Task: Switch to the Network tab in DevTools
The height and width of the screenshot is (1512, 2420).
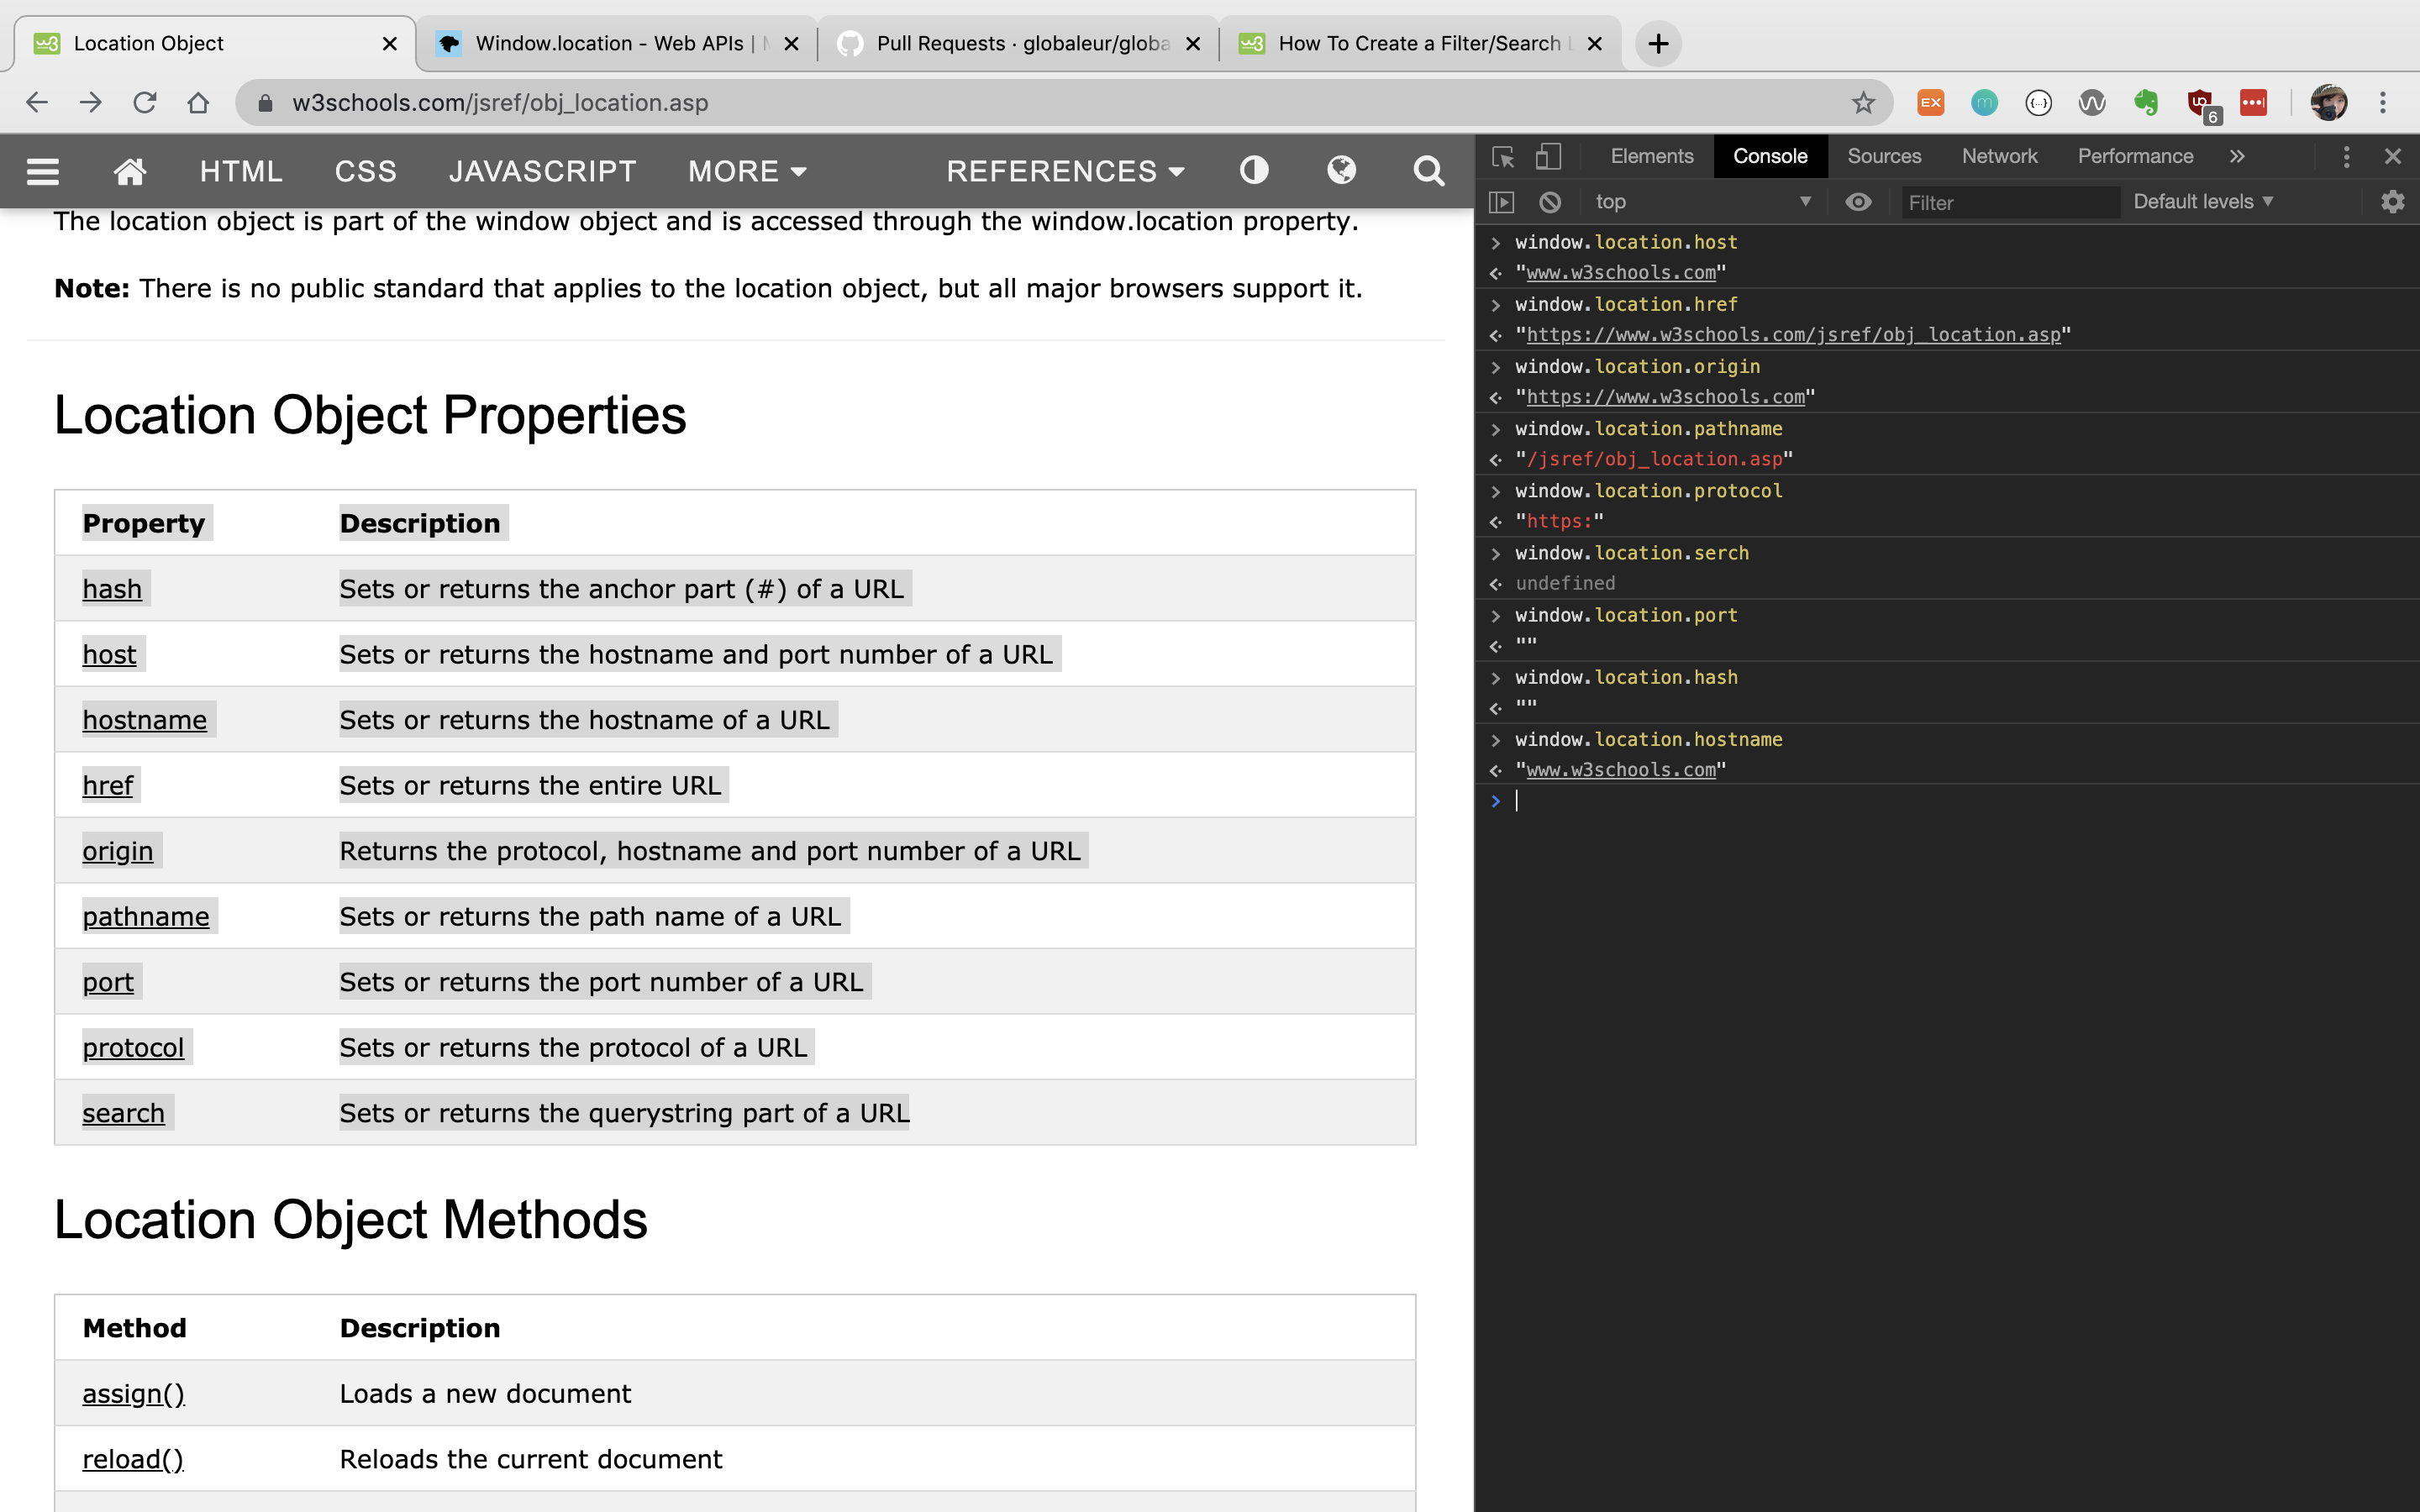Action: tap(1998, 156)
